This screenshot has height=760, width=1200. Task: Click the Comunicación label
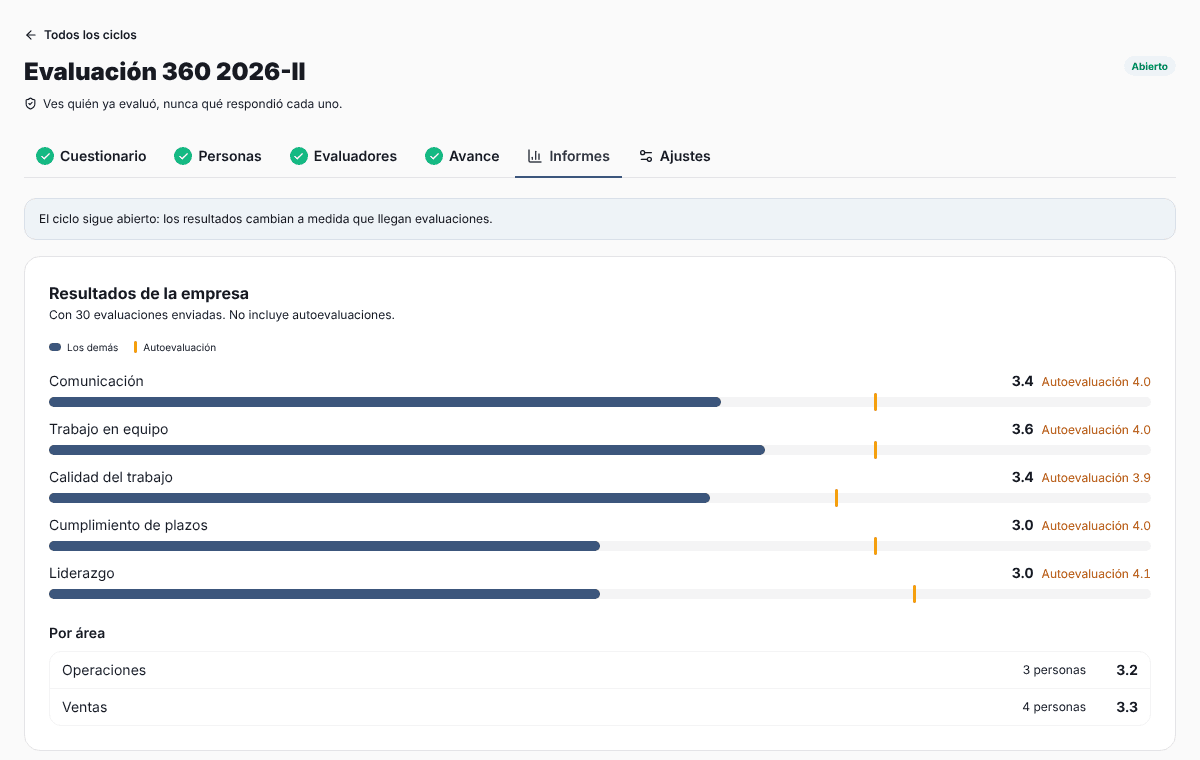(96, 381)
